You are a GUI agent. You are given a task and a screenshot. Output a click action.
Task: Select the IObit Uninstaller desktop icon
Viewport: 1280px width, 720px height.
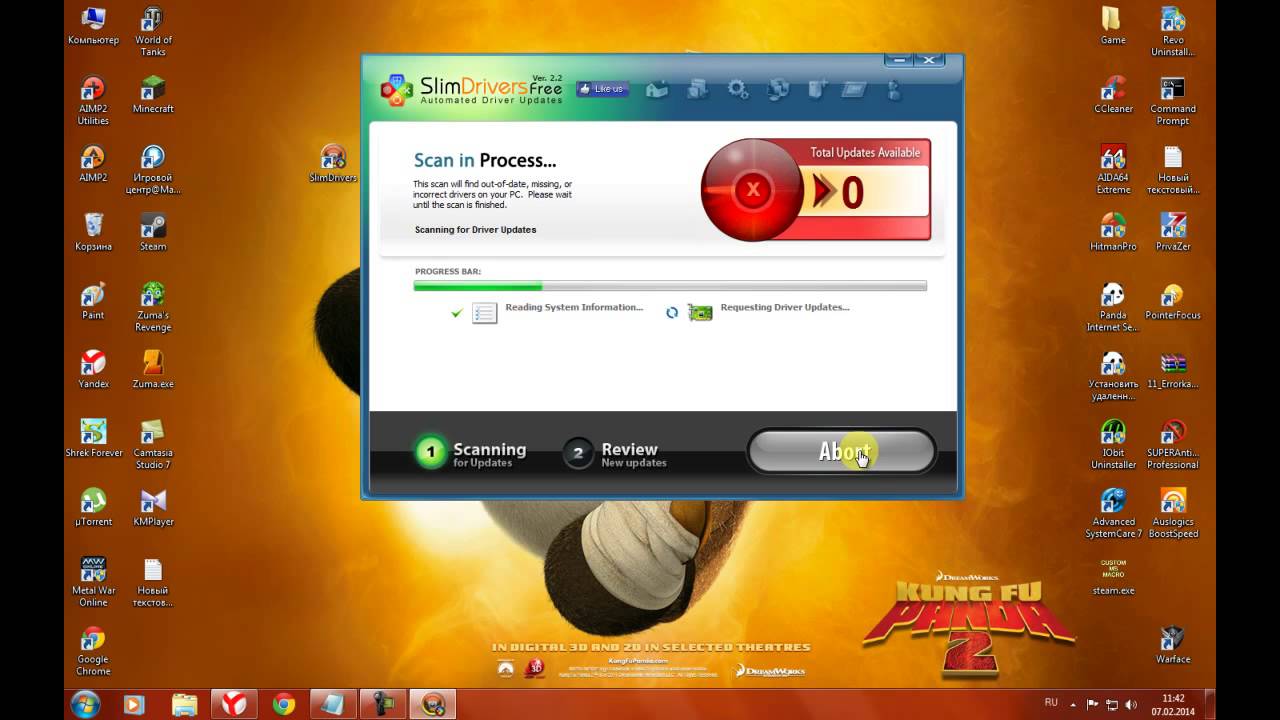click(x=1113, y=445)
